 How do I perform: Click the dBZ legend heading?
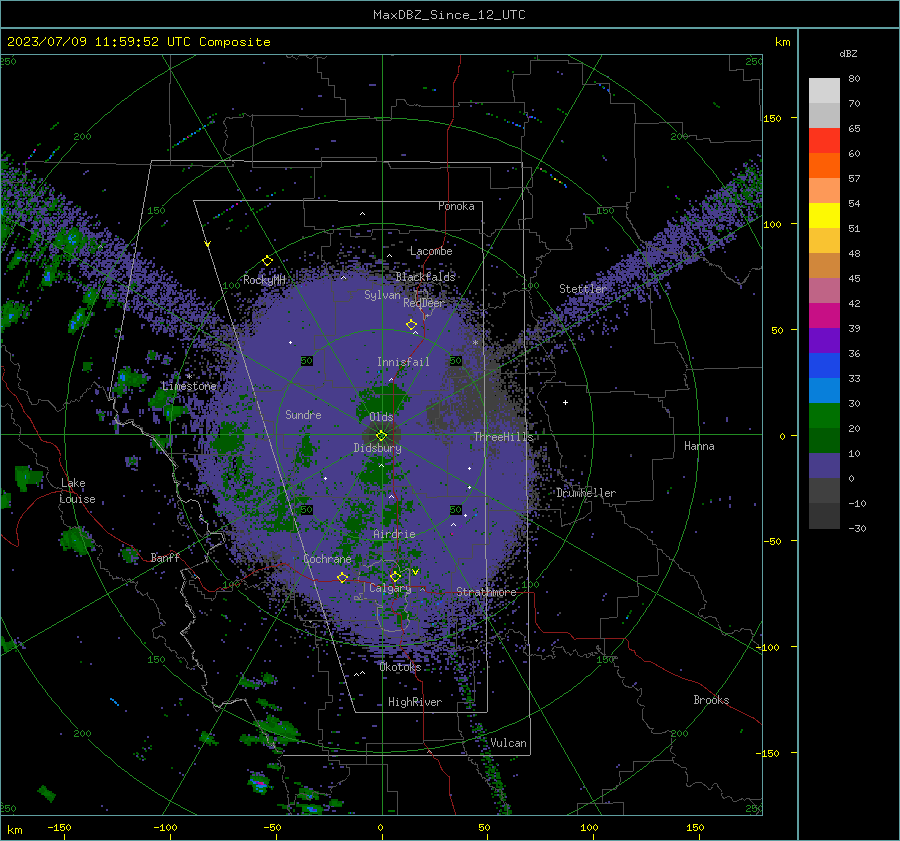point(848,54)
